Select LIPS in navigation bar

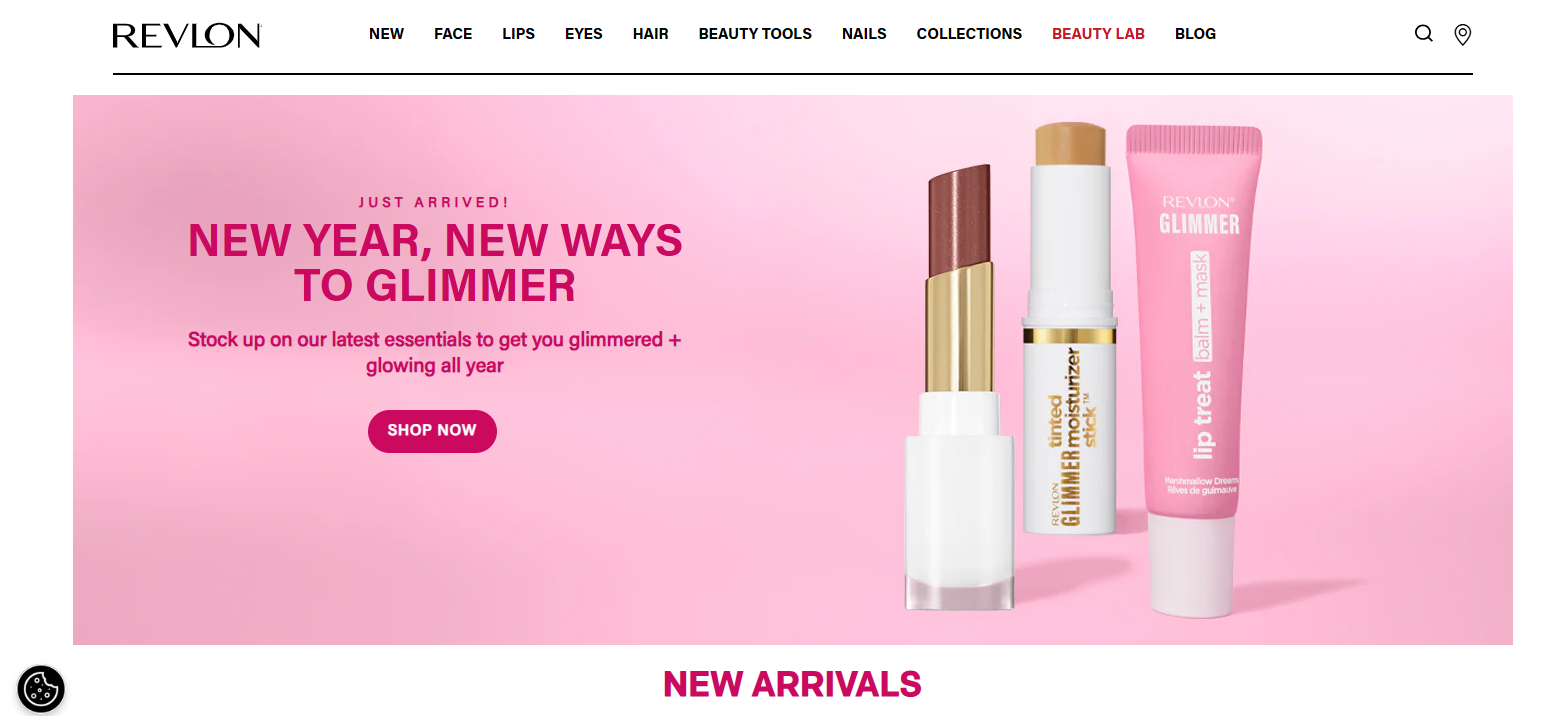click(x=518, y=34)
